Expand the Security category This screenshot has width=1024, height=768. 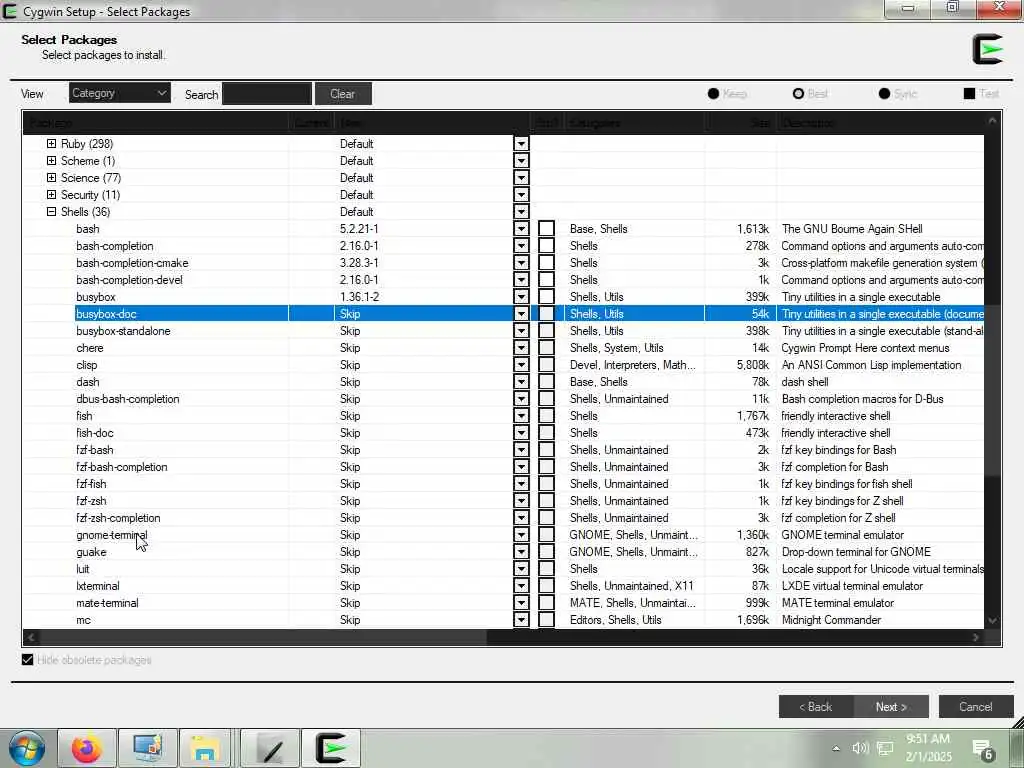tap(52, 195)
